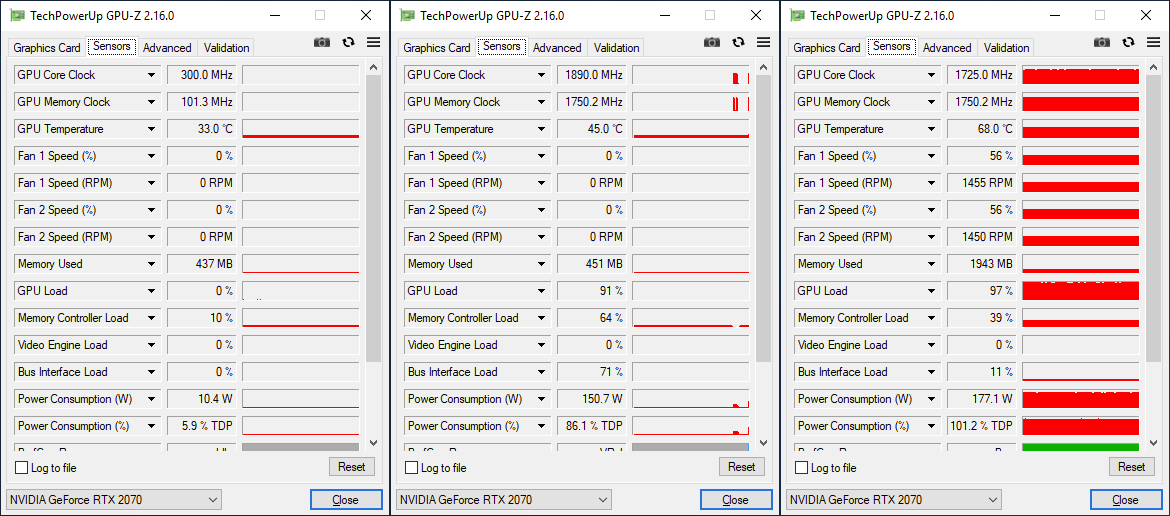Click the GPU Core Clock graph in the right window

1080,75
